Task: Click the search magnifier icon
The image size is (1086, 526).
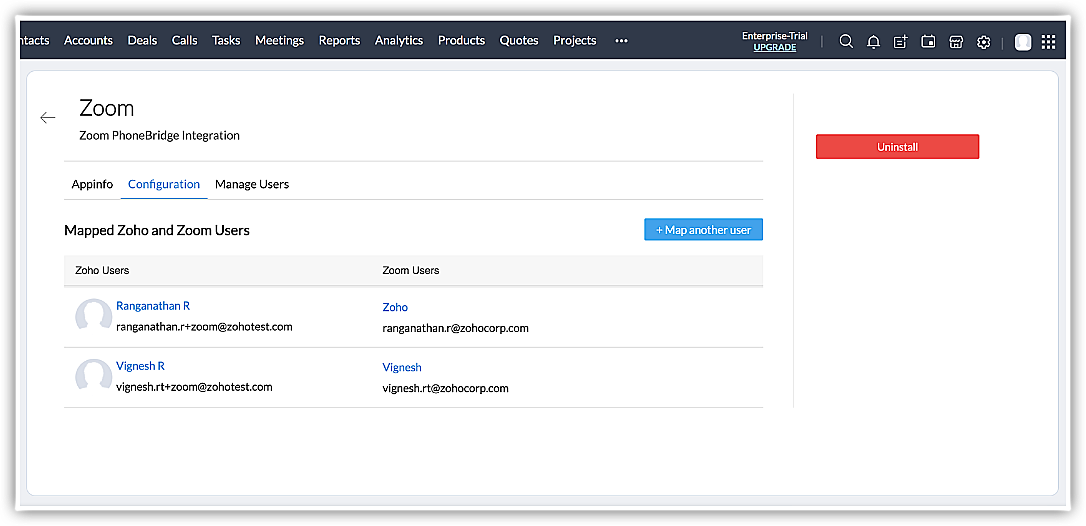Action: [x=846, y=42]
